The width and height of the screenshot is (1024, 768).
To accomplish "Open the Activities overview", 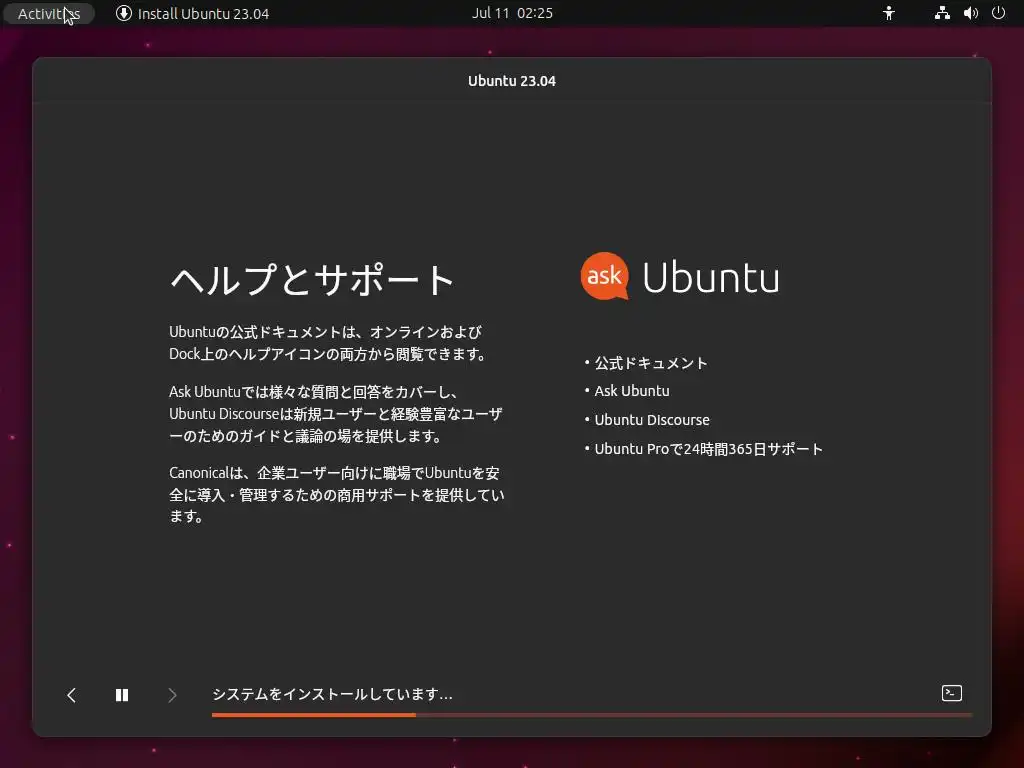I will click(49, 14).
